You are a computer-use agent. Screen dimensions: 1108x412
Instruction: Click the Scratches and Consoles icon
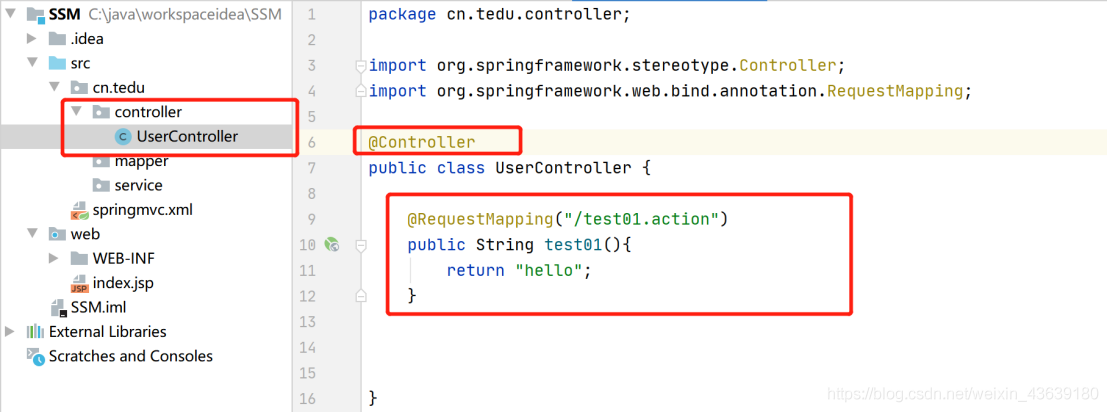point(35,356)
